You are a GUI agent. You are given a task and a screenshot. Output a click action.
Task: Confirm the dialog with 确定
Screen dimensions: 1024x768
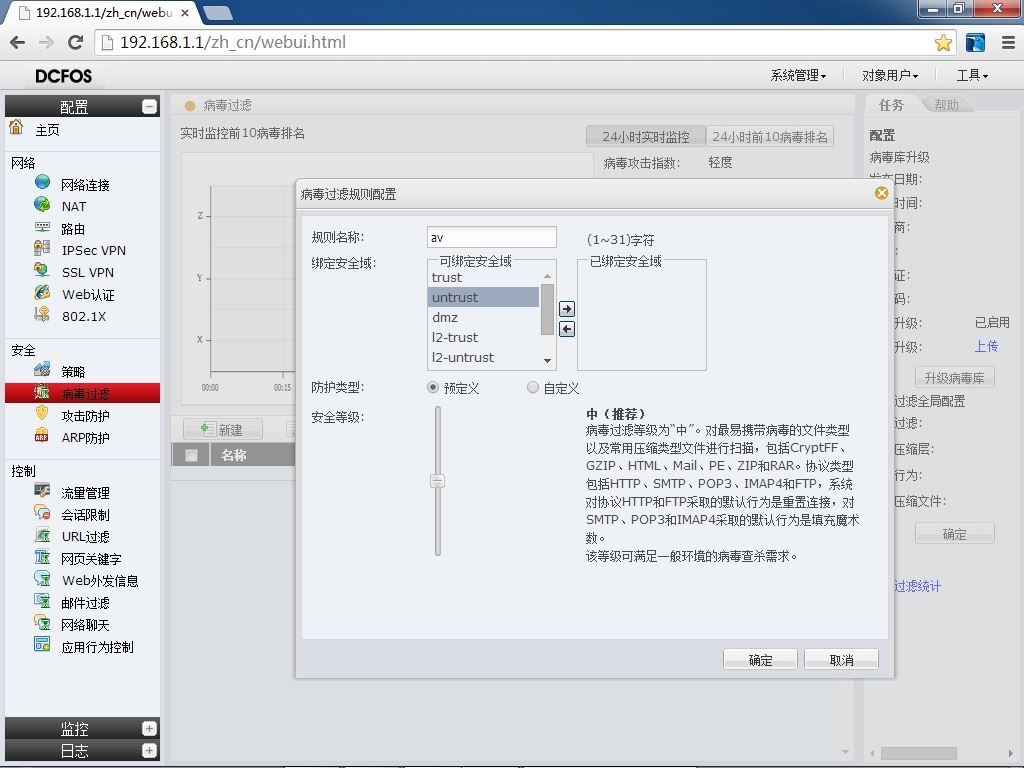pyautogui.click(x=760, y=660)
